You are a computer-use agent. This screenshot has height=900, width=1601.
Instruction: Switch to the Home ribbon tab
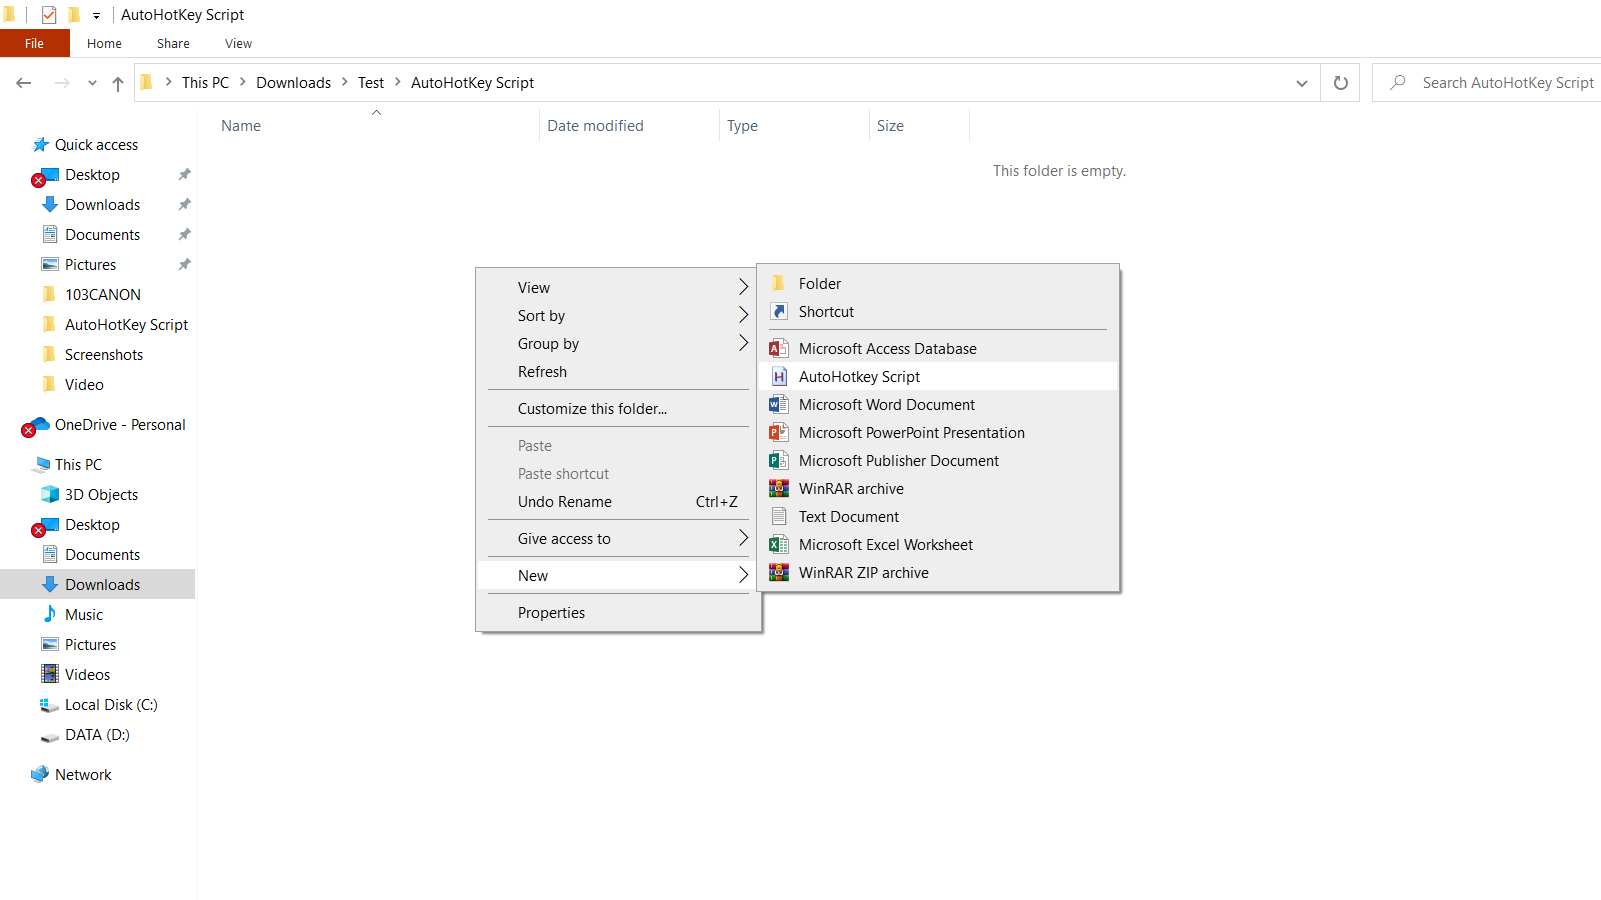point(104,43)
